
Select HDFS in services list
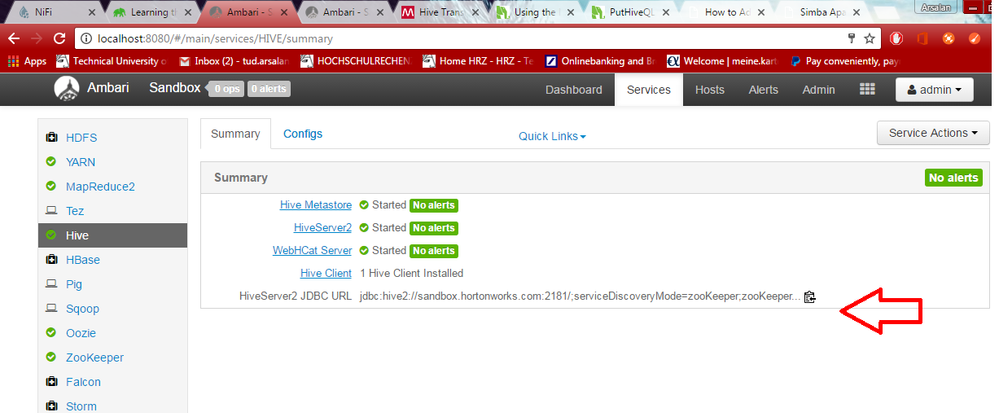point(82,138)
